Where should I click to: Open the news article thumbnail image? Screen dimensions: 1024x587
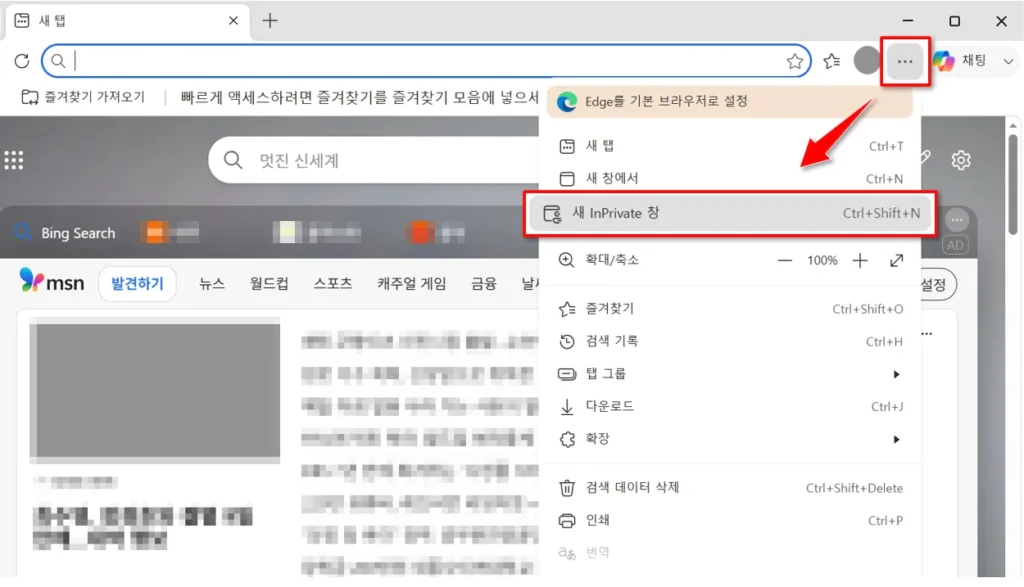coord(155,390)
